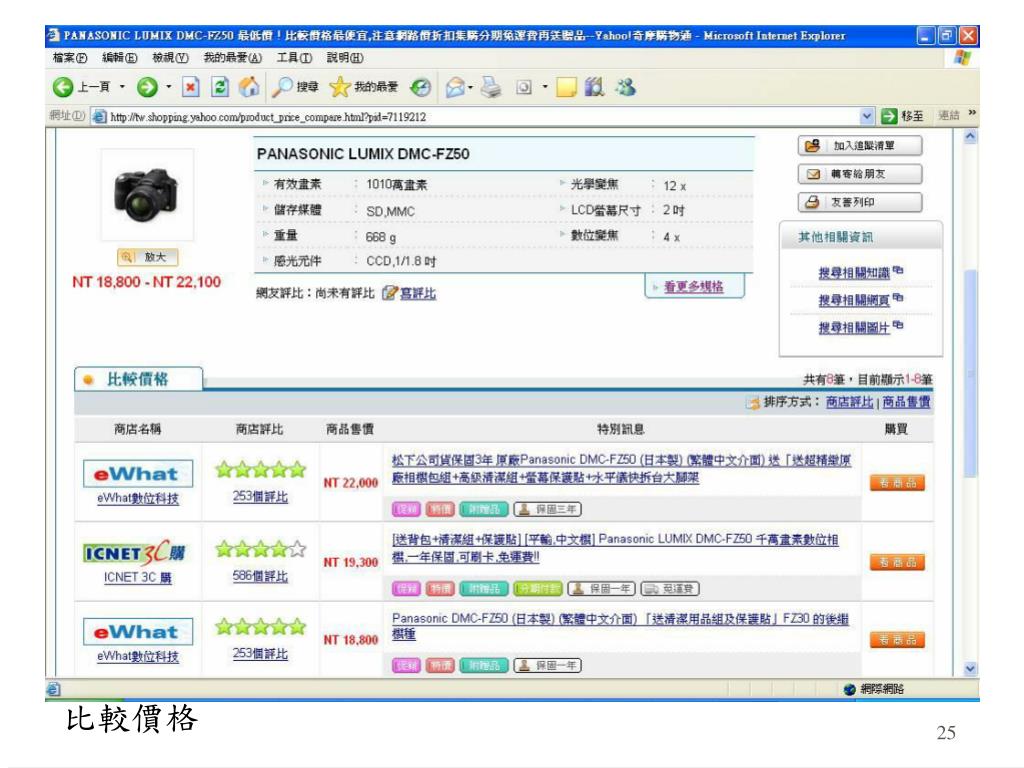Image resolution: width=1024 pixels, height=768 pixels.
Task: Open 253個評比 link in the NT 22,000 row
Action: coord(260,496)
